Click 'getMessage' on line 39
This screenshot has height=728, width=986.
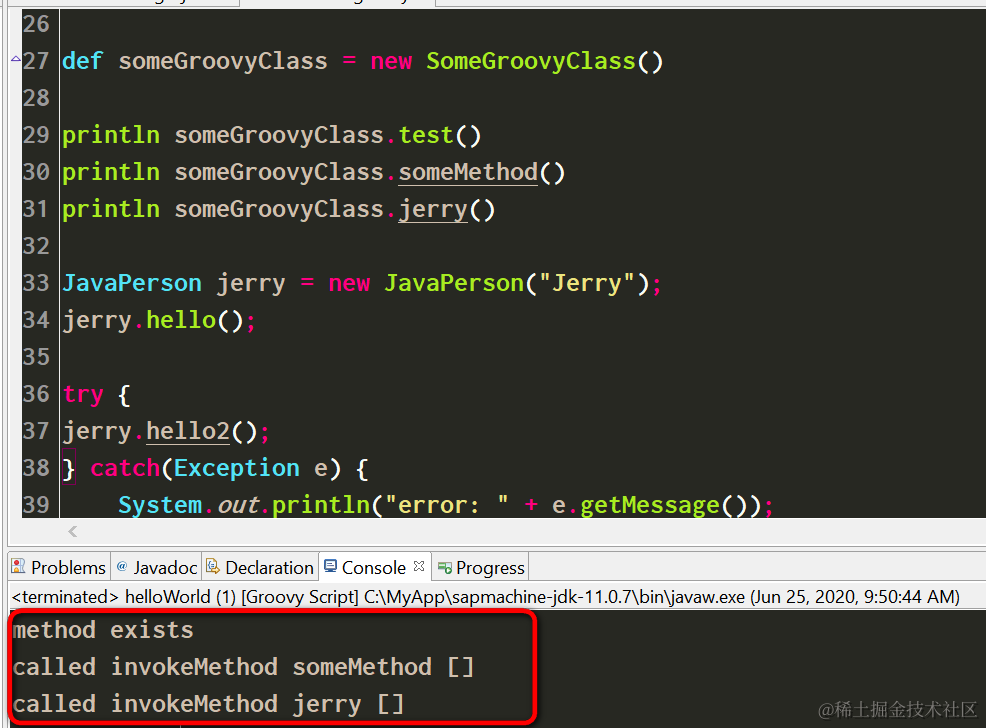coord(649,505)
